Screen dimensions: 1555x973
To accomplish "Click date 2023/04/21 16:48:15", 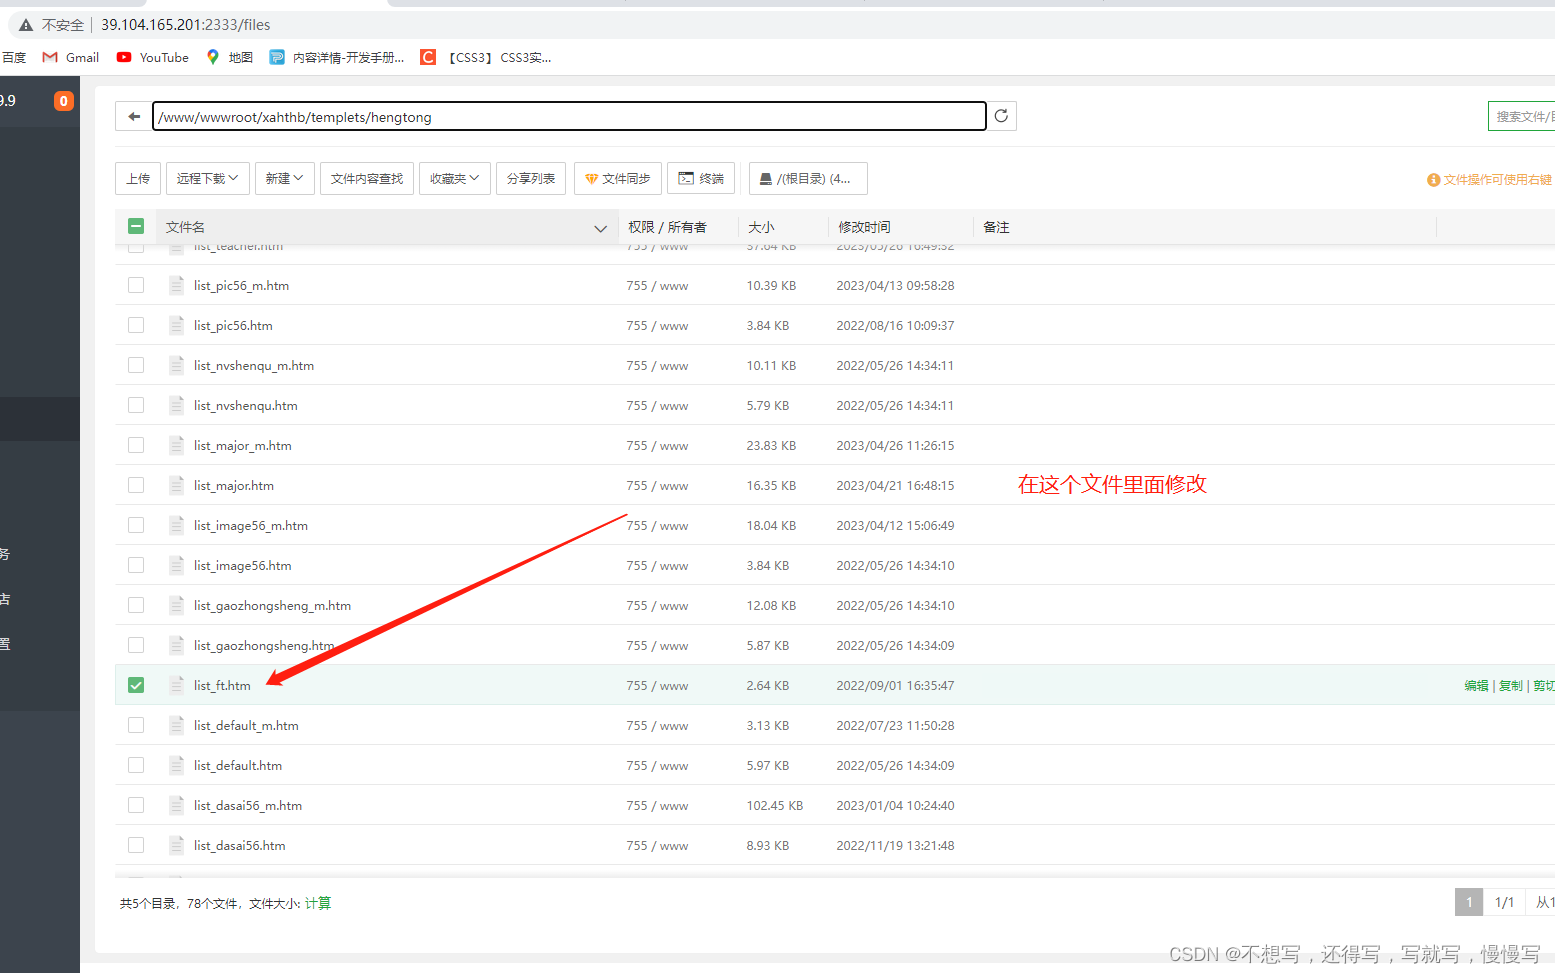I will tap(895, 485).
